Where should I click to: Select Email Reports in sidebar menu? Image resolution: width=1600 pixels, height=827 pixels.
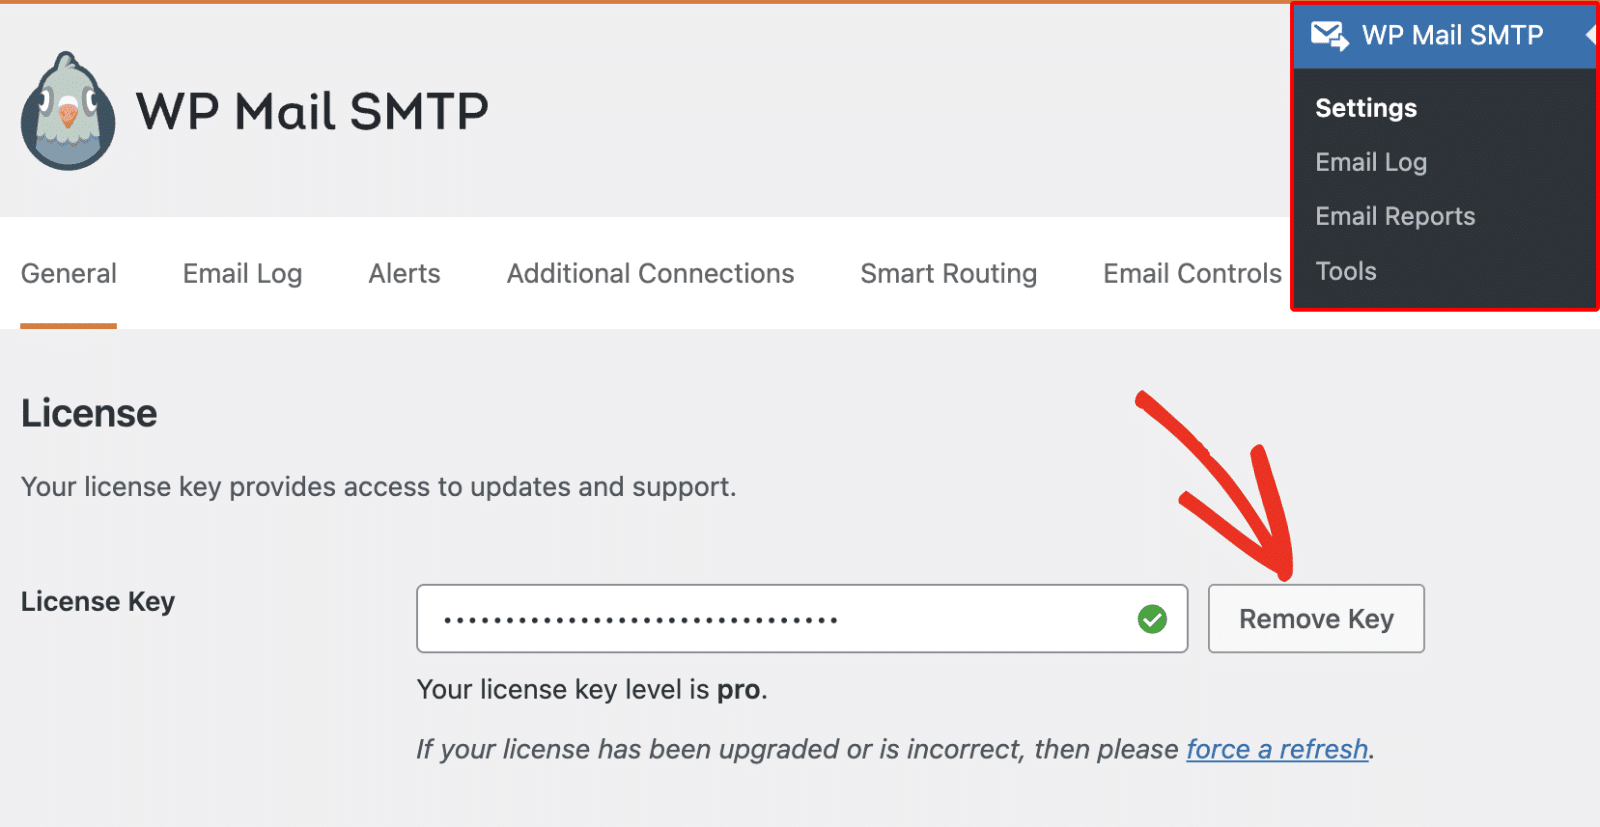pos(1395,216)
